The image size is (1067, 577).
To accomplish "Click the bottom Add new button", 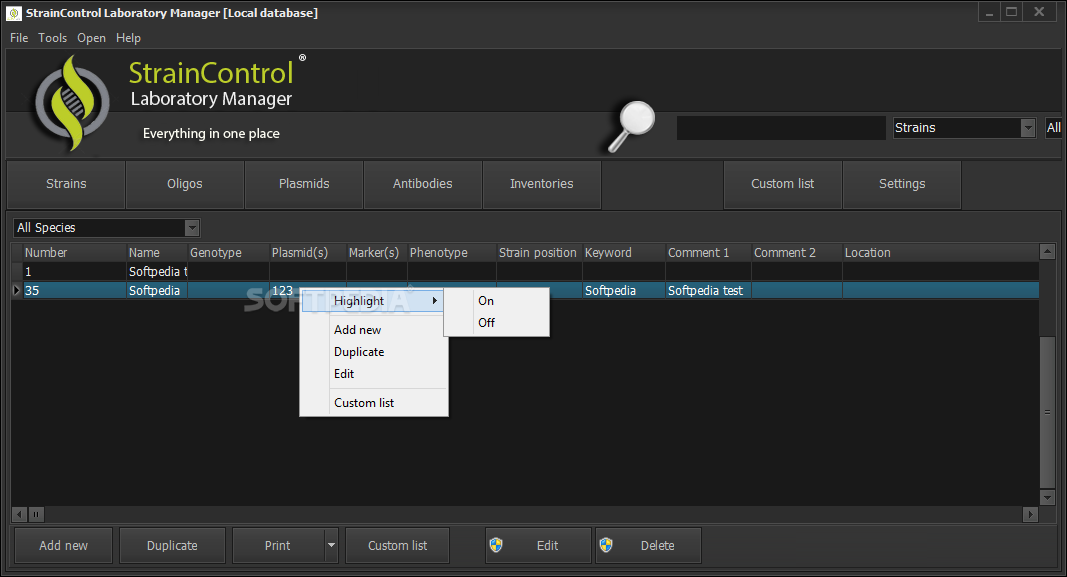I will coord(63,545).
